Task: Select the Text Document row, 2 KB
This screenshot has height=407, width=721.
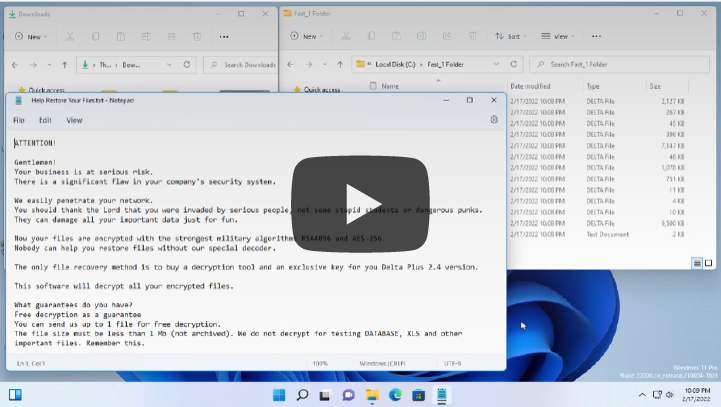Action: point(597,234)
